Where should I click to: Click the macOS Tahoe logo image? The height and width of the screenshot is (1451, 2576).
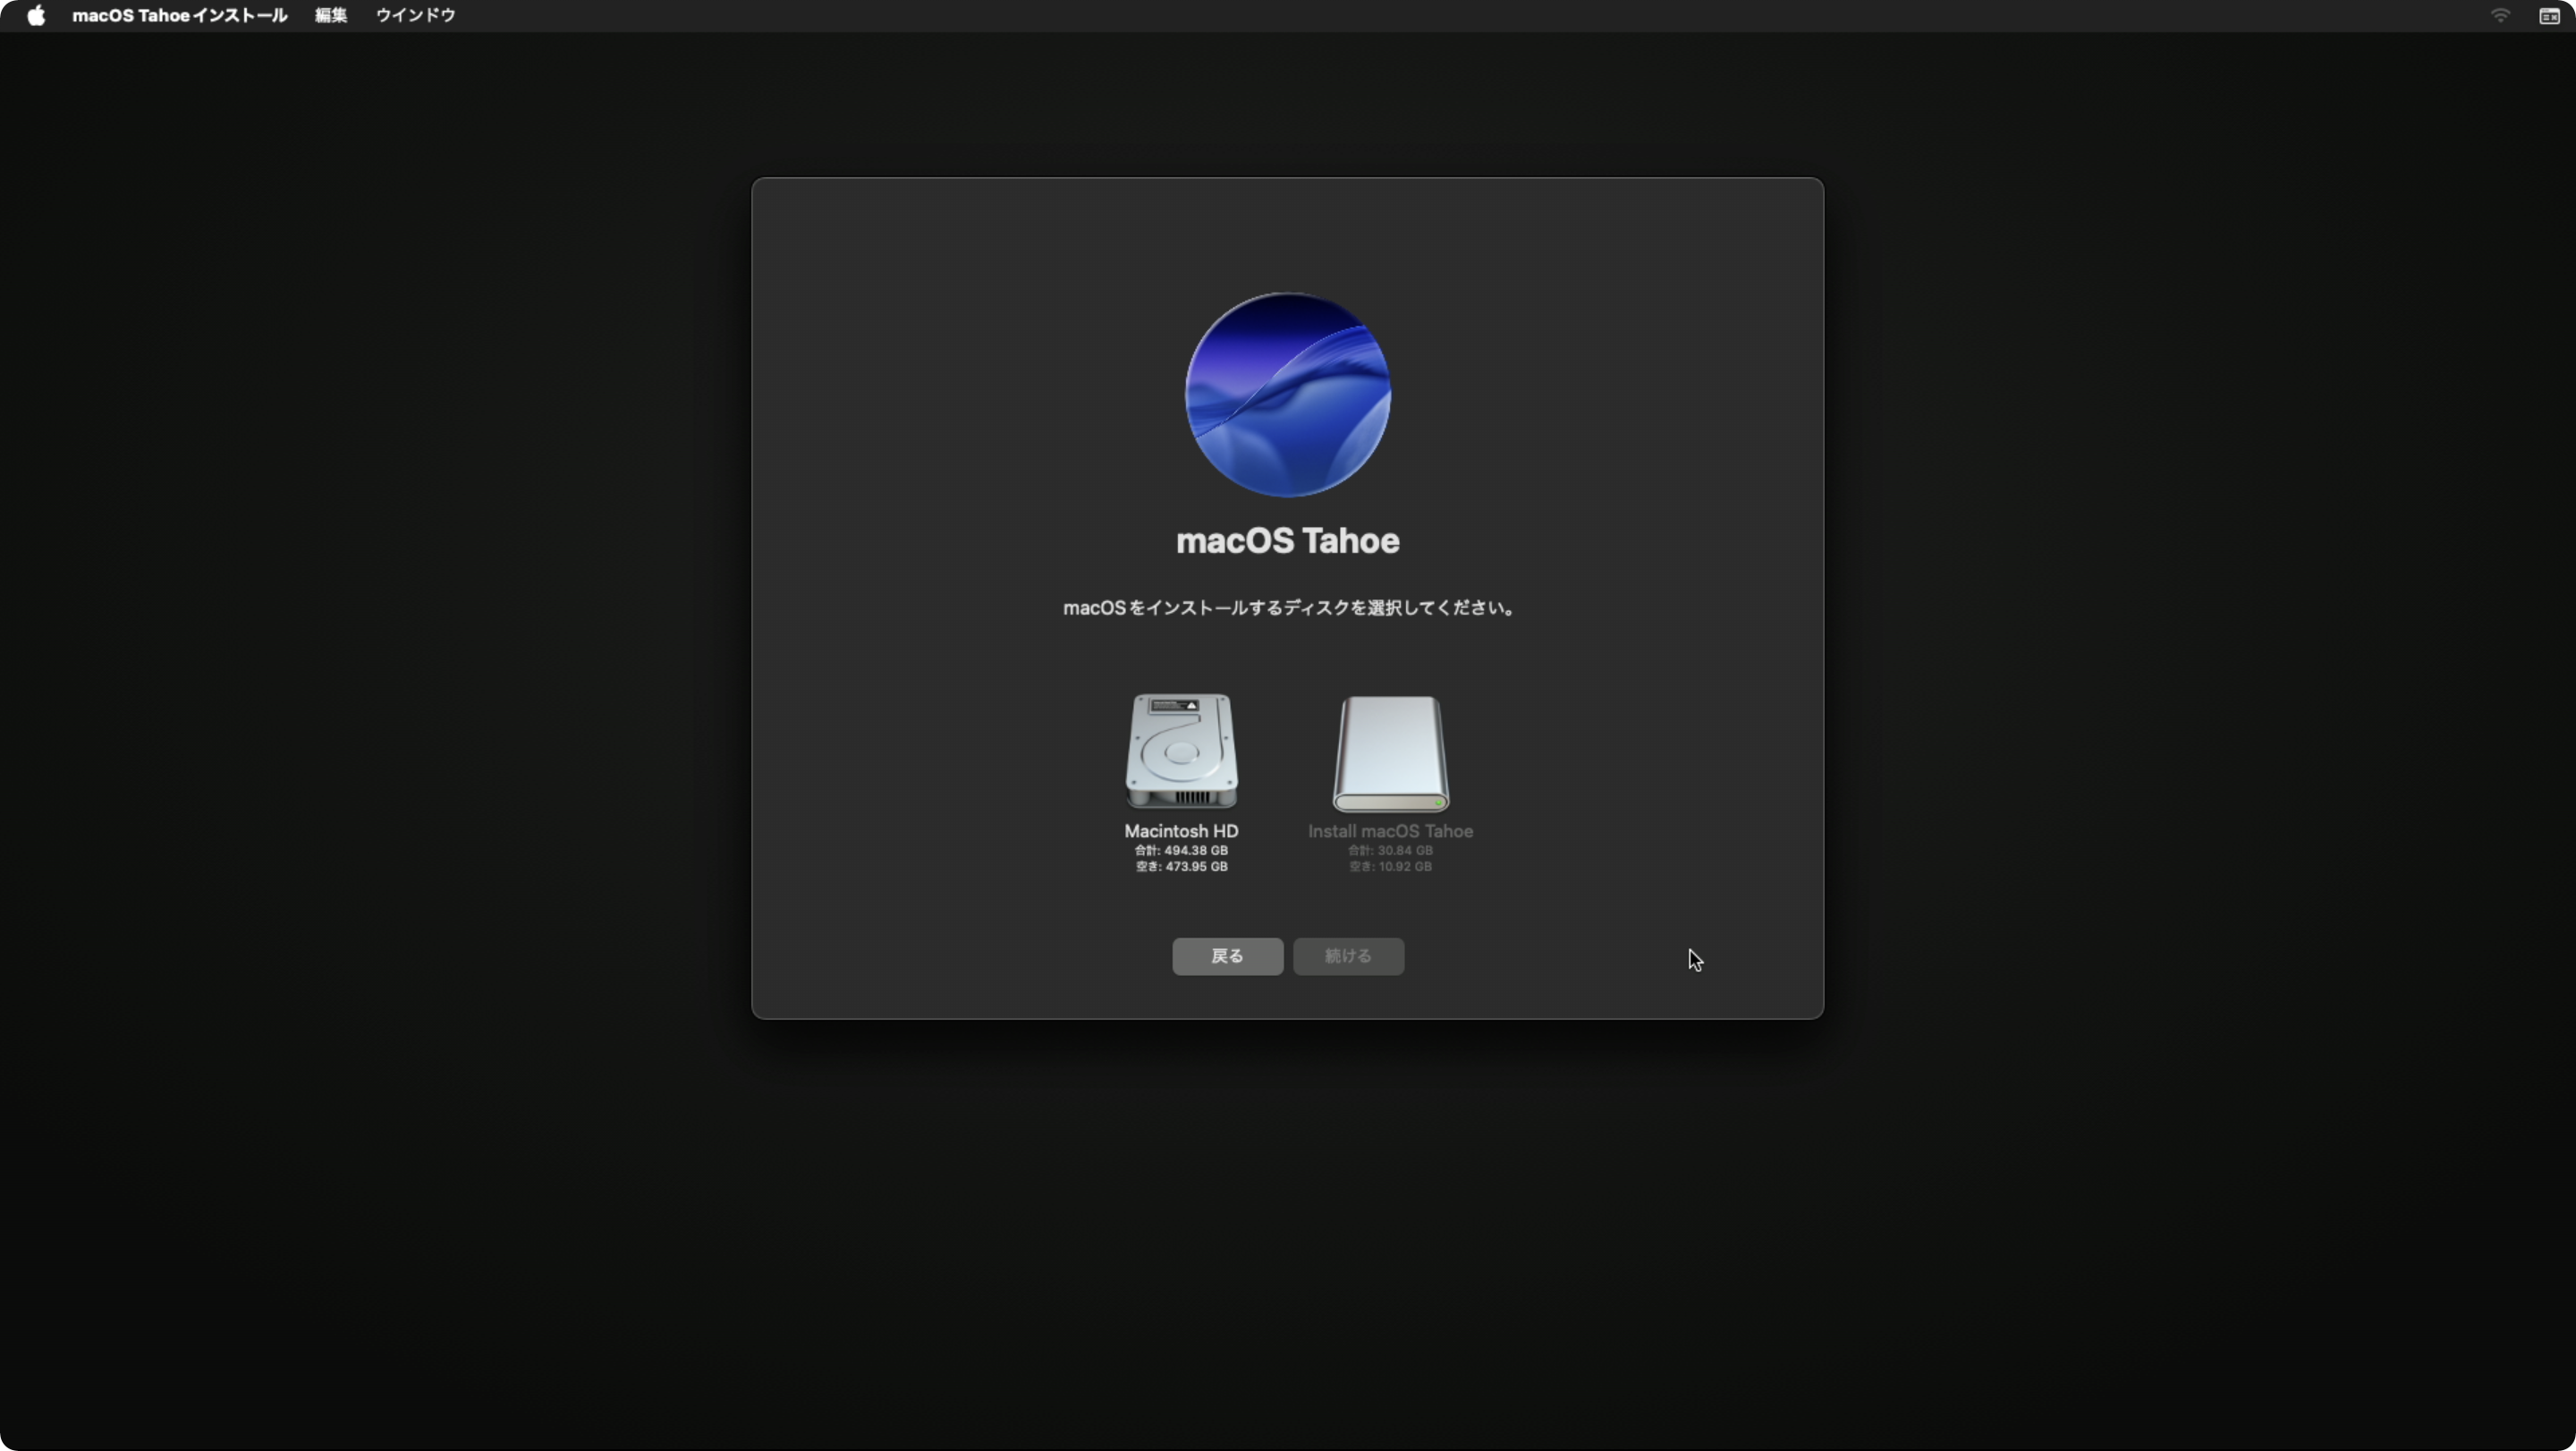pos(1288,394)
